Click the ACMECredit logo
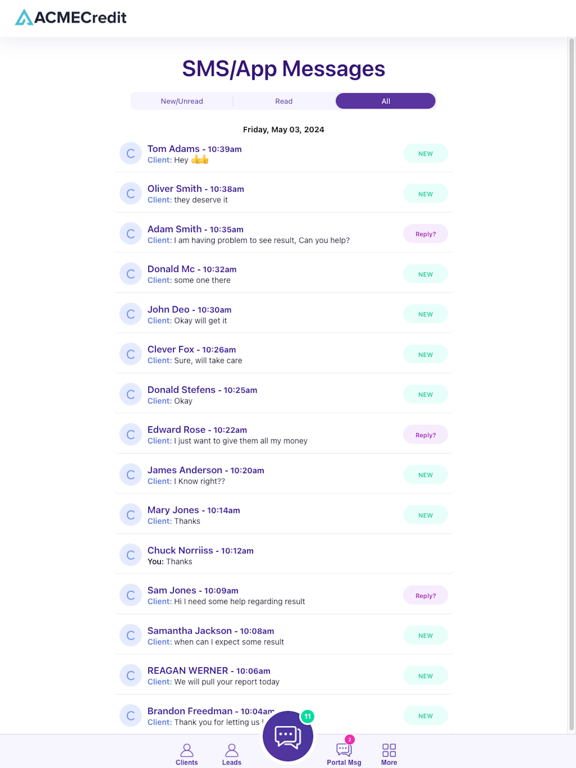Screen dimensions: 576x768 click(x=71, y=18)
